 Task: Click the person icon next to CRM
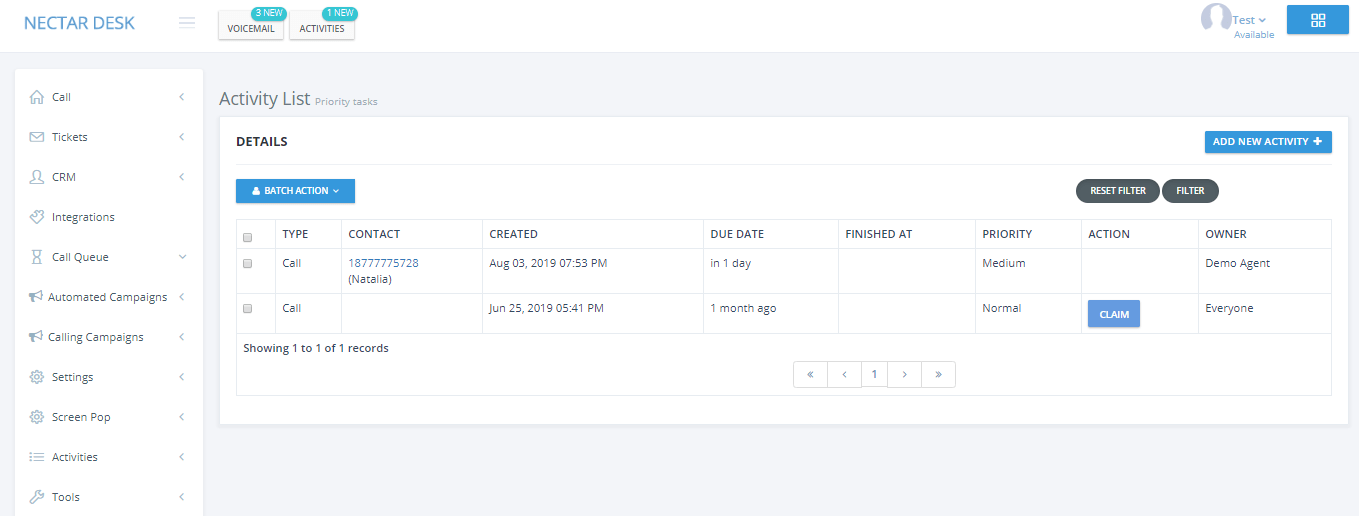(x=37, y=177)
